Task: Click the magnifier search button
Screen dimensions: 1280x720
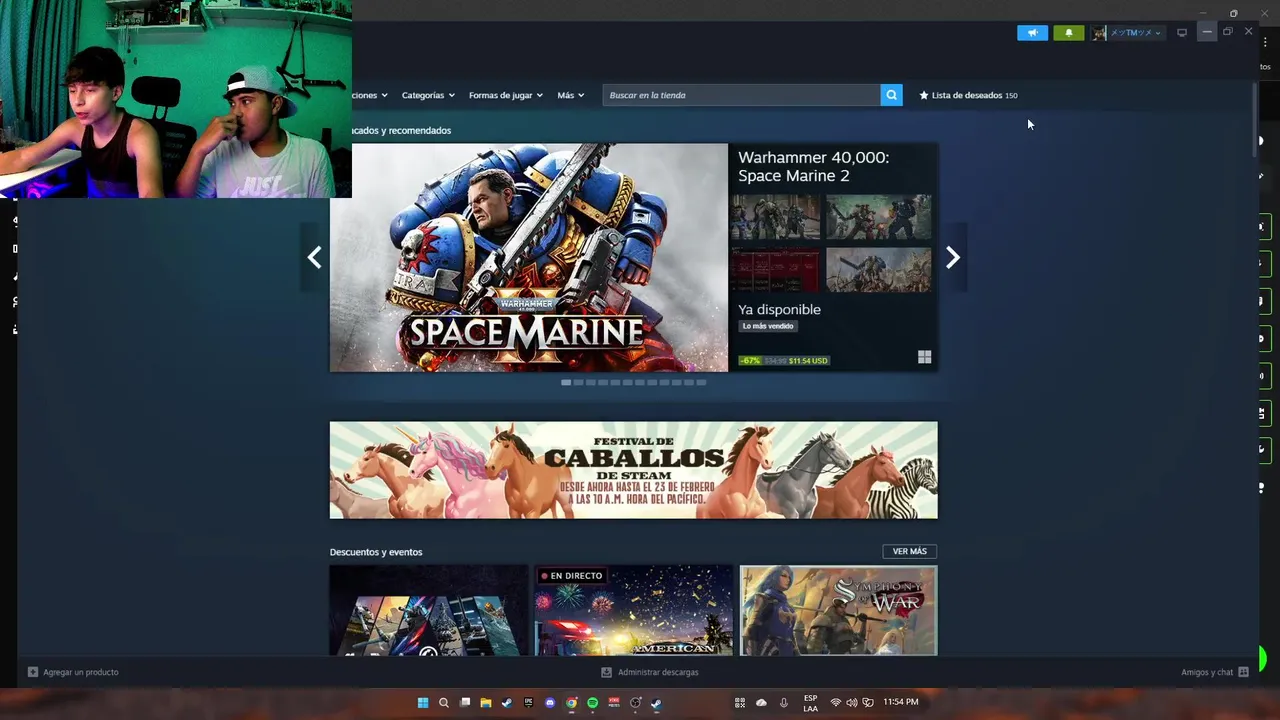Action: pos(891,95)
